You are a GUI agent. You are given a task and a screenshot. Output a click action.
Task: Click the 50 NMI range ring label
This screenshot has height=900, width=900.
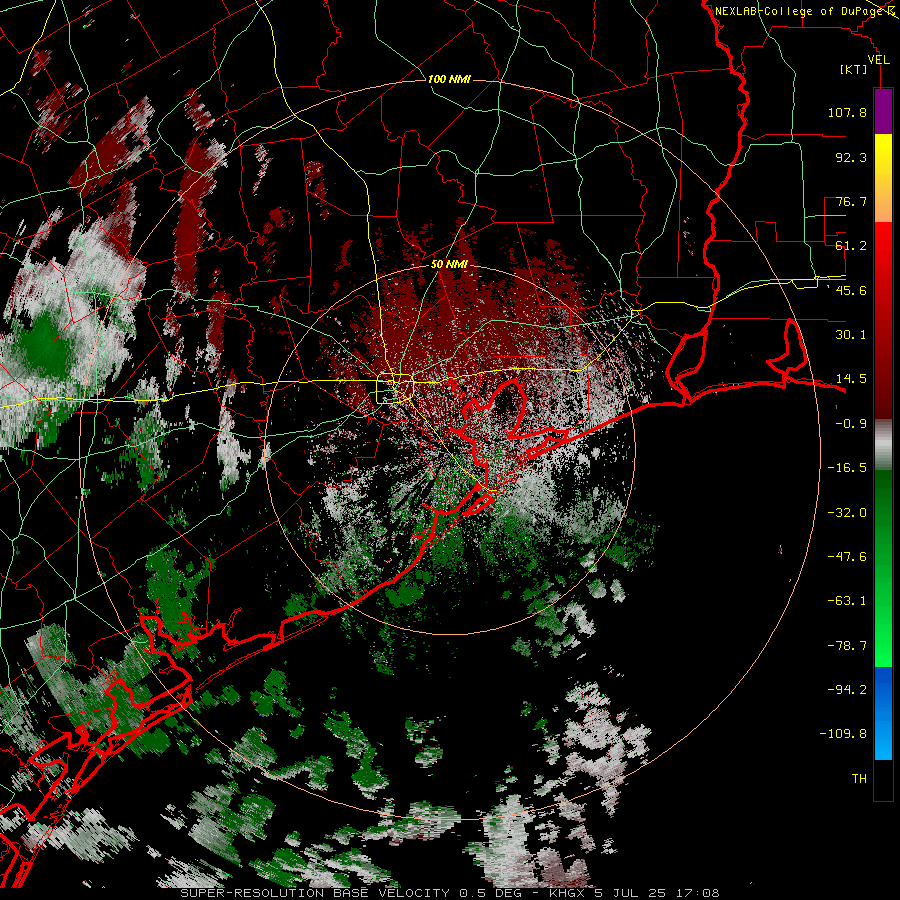pyautogui.click(x=449, y=265)
